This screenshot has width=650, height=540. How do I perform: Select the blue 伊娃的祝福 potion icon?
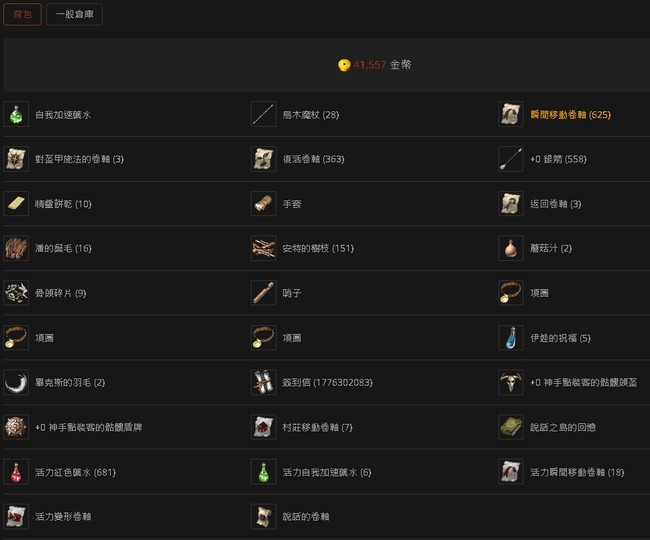[511, 338]
